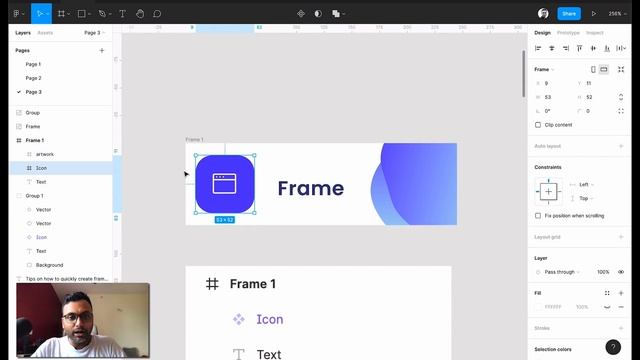The width and height of the screenshot is (640, 360).
Task: Open the help question mark button
Action: (x=613, y=347)
